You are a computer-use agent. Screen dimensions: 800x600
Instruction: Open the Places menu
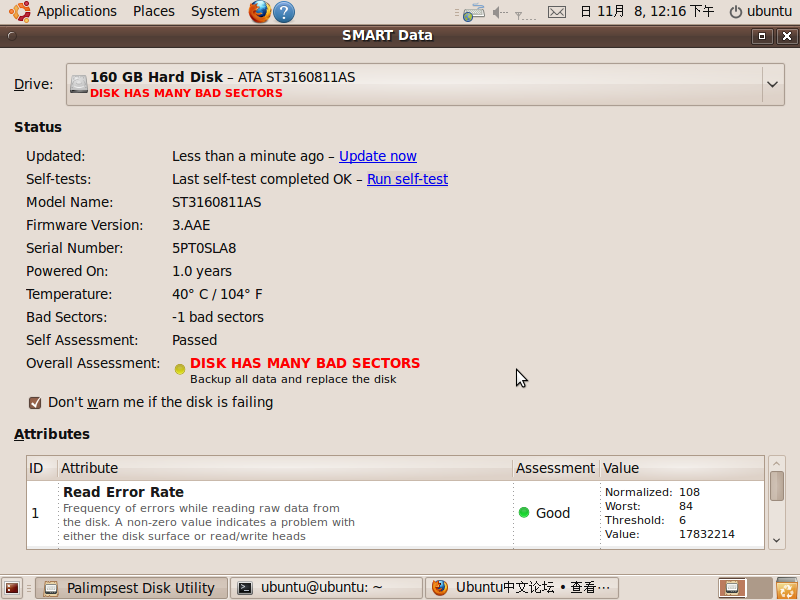tap(154, 11)
